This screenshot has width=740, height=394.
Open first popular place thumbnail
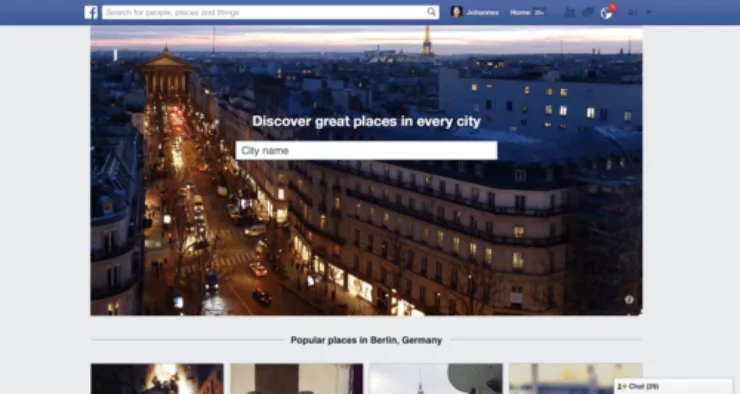point(157,378)
